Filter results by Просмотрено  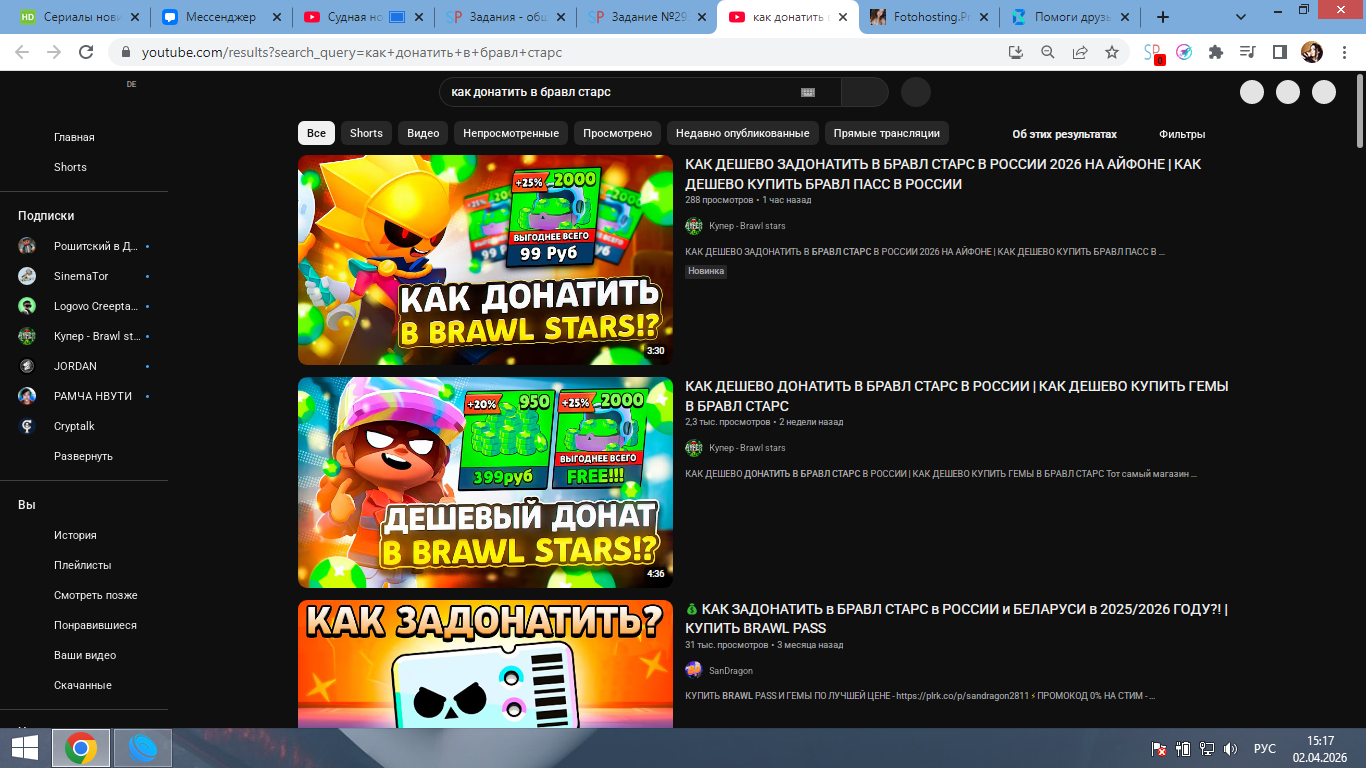(617, 133)
